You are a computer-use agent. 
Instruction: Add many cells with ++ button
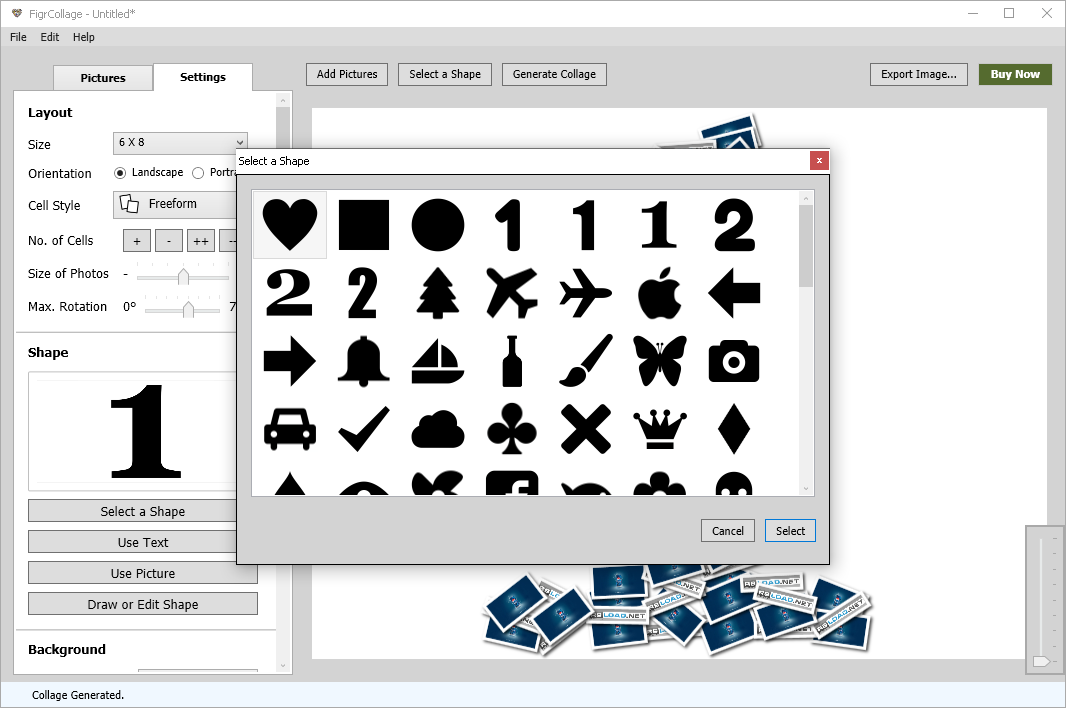201,241
